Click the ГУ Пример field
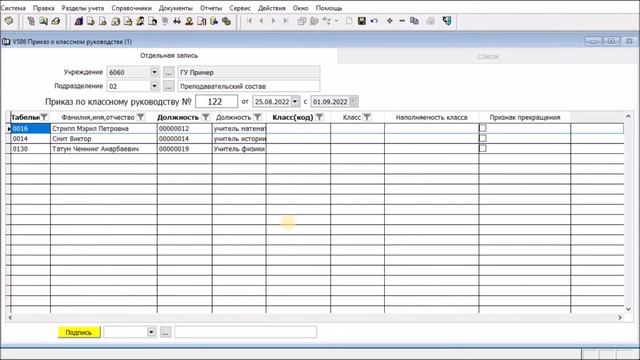This screenshot has width=640, height=360. pos(249,72)
